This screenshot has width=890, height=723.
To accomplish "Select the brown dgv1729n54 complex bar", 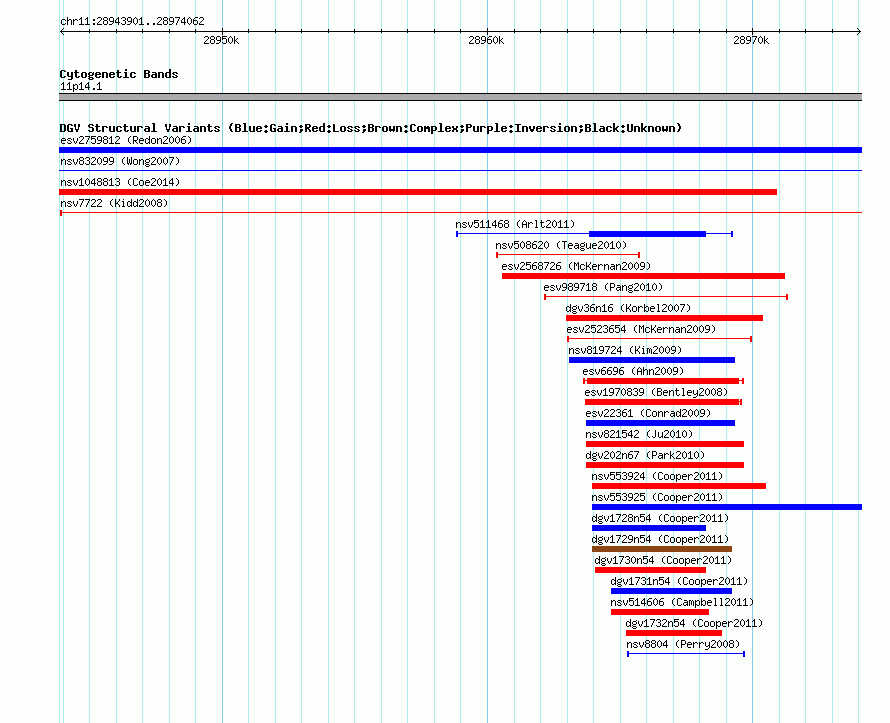I will [662, 549].
